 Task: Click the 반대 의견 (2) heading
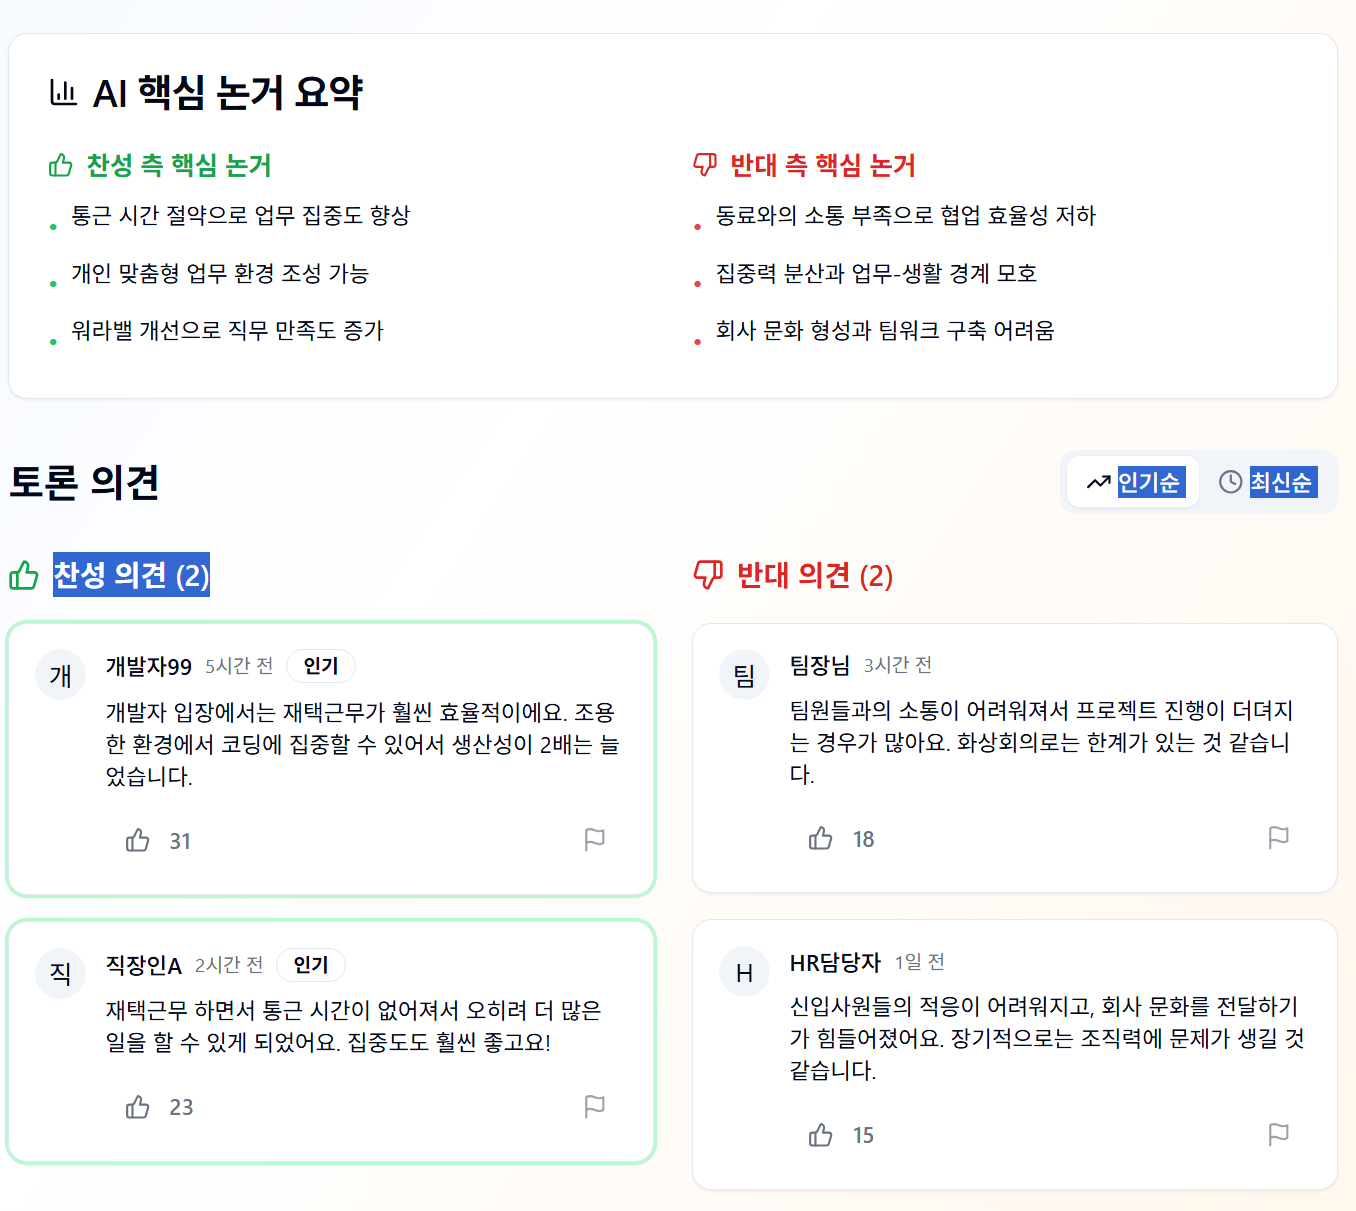pyautogui.click(x=814, y=575)
